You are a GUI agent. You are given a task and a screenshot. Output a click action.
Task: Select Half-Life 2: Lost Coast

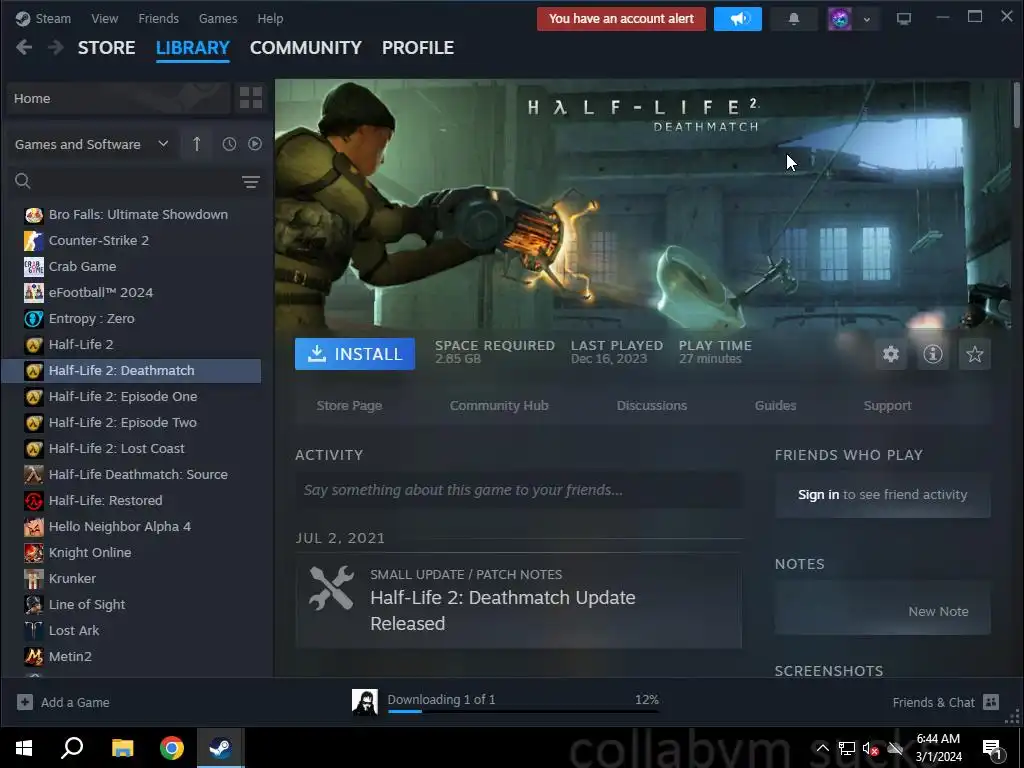131,449
